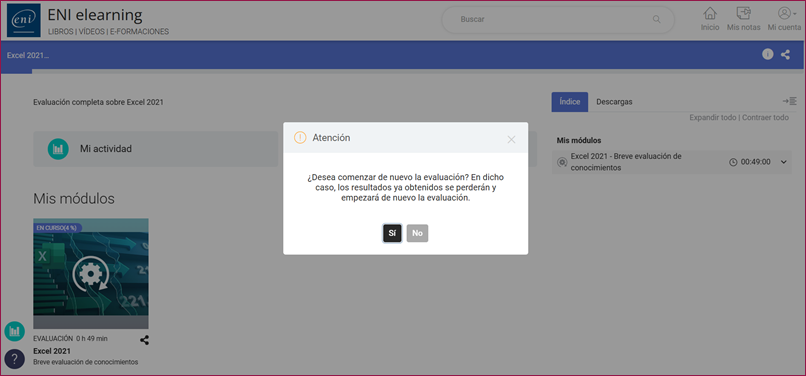The image size is (806, 376).
Task: Switch to the Índice tab
Action: click(570, 102)
